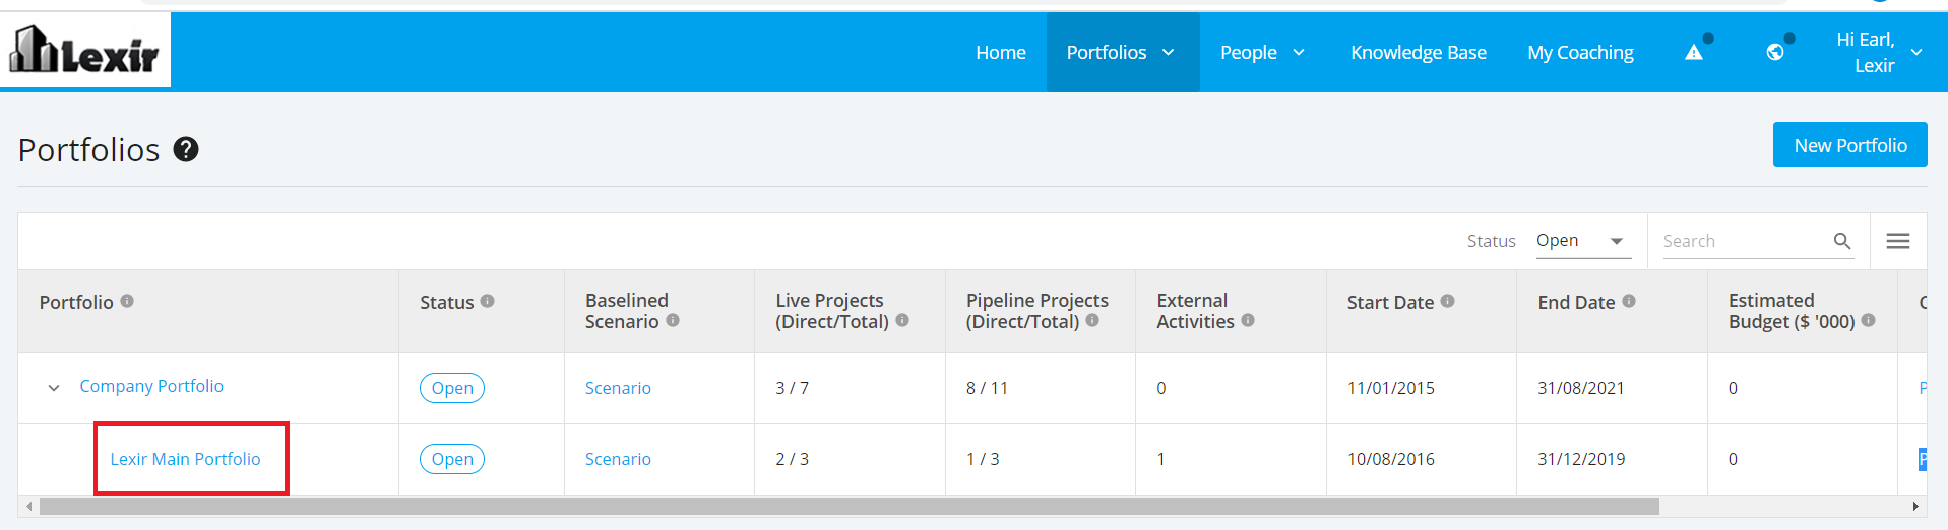1948x530 pixels.
Task: Click the chevron next to People menu
Action: (1299, 52)
